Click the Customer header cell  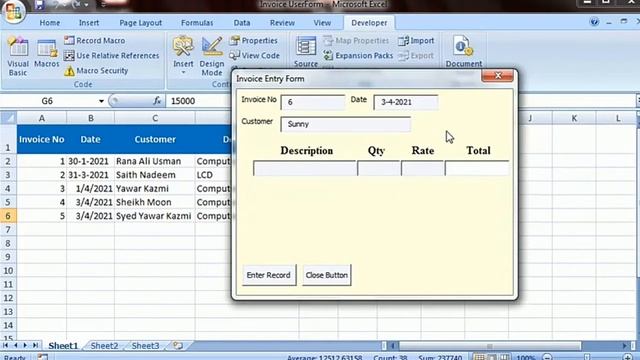[x=155, y=139]
